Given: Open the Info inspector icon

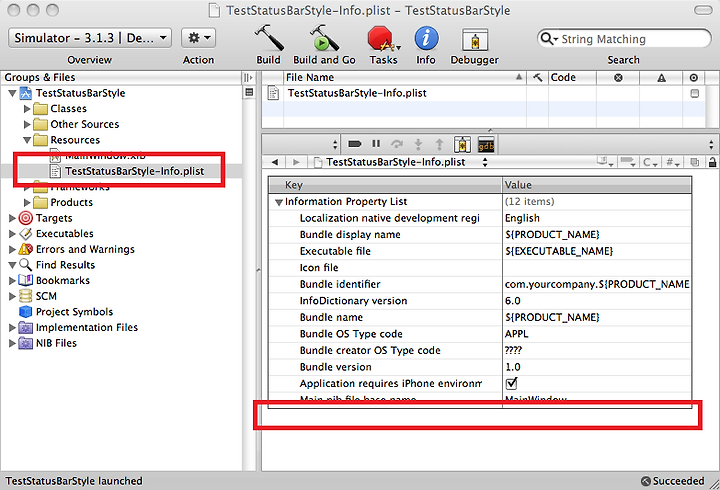Looking at the screenshot, I should click(426, 38).
